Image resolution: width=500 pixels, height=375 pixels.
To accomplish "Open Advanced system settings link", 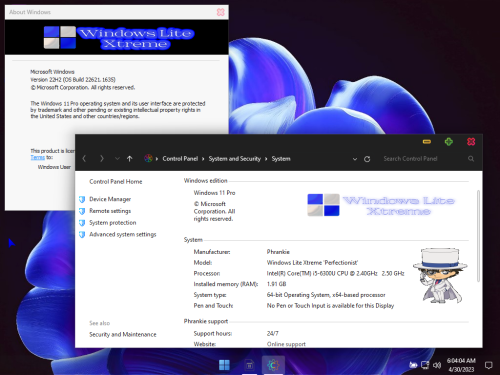I will (123, 234).
